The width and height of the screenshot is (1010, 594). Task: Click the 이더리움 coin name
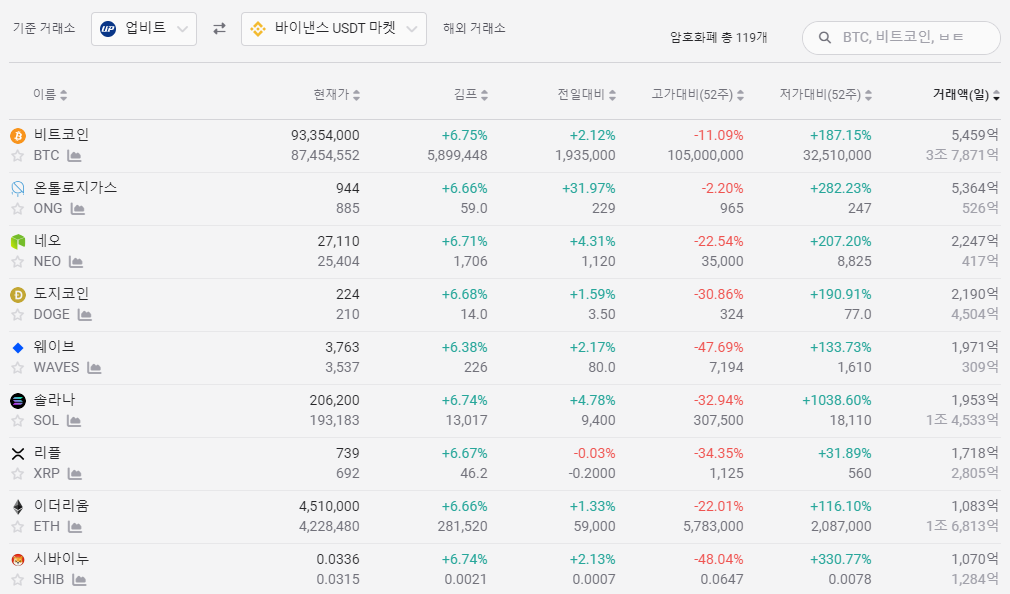[61, 506]
